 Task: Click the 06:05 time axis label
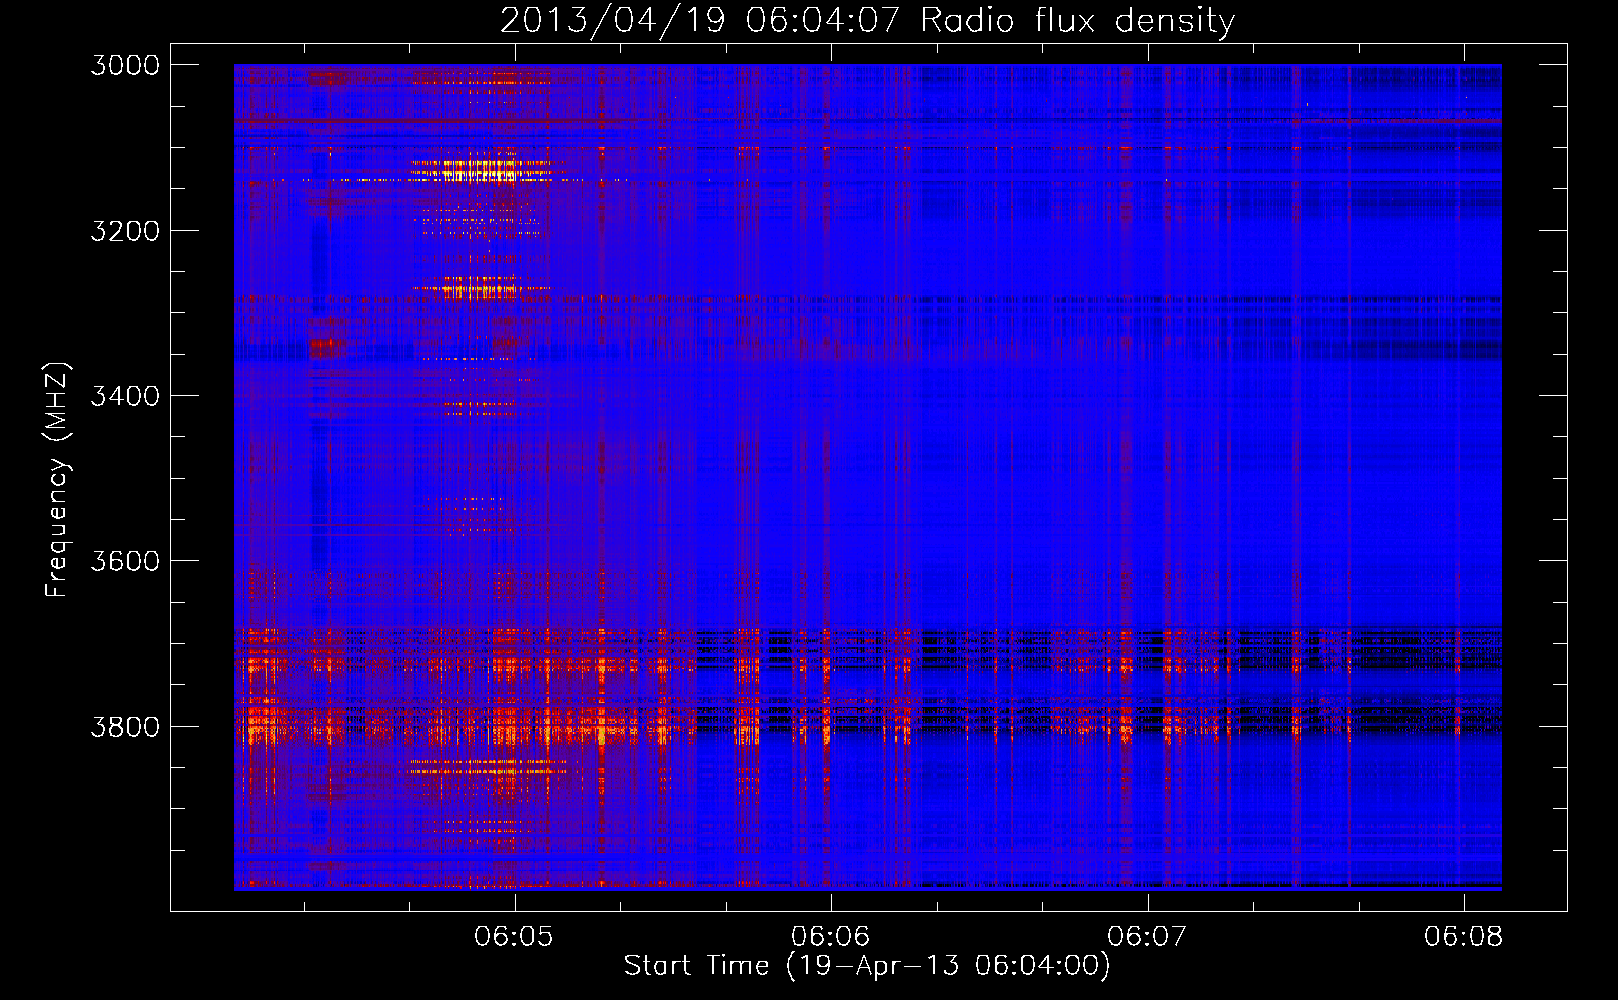click(x=514, y=937)
